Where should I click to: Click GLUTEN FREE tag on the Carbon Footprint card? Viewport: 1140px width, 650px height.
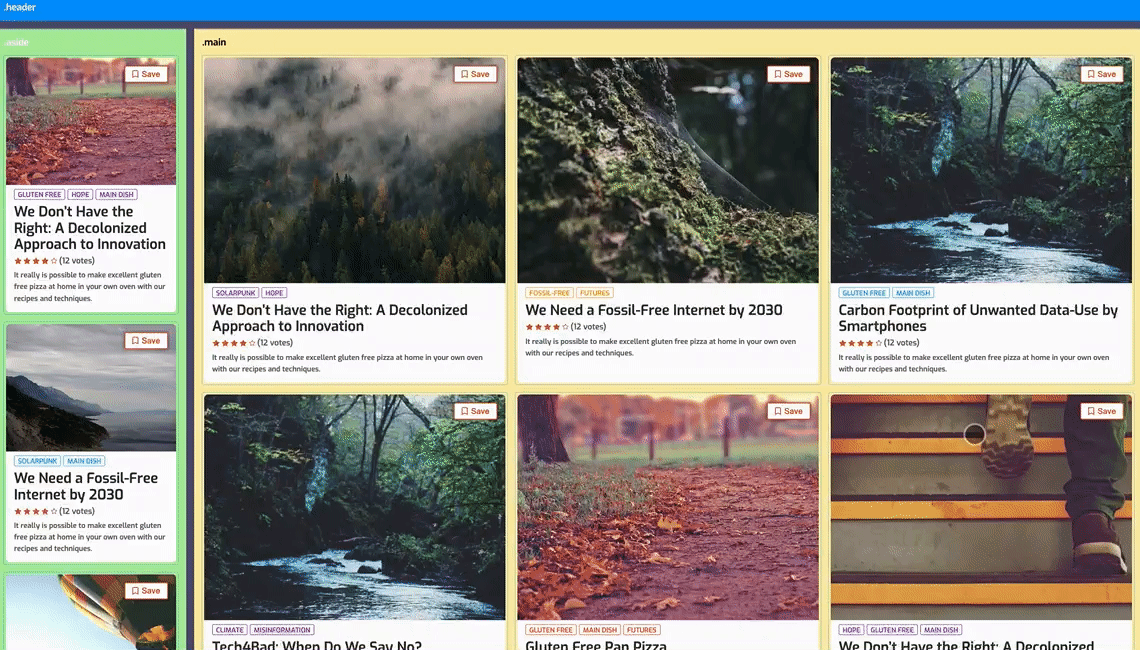click(864, 293)
